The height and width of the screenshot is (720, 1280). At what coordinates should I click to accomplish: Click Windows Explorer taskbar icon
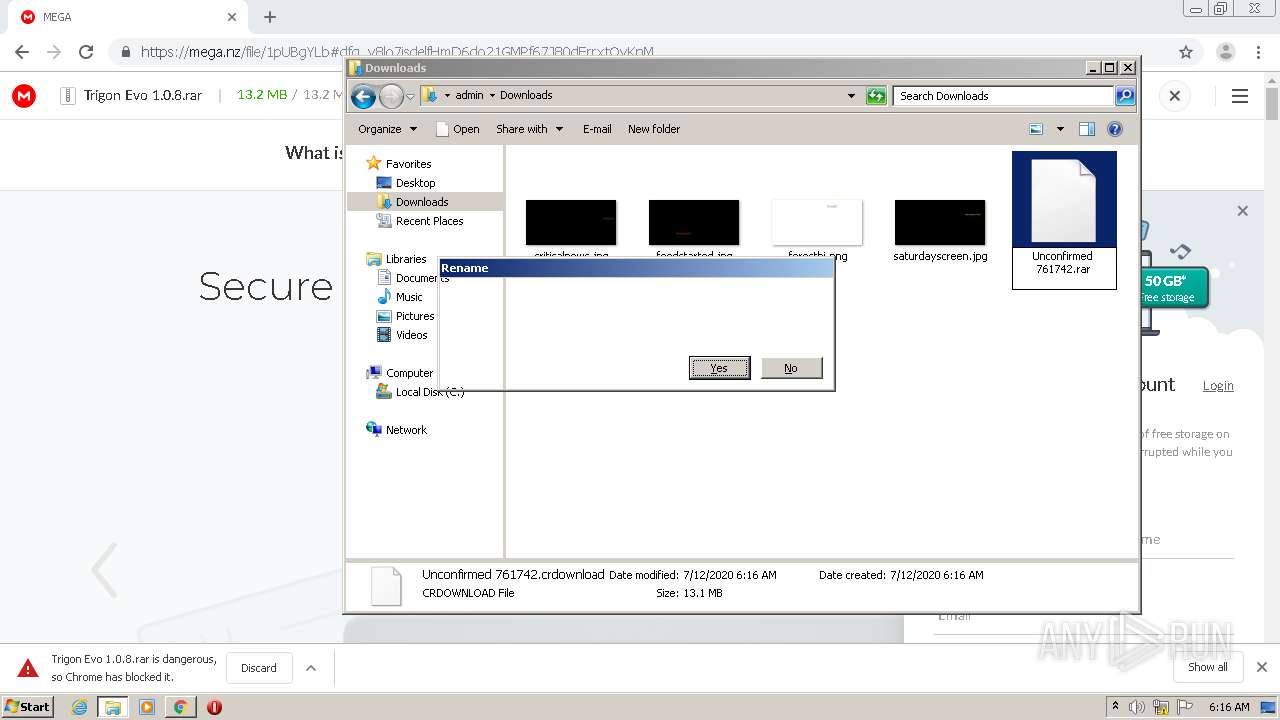click(x=113, y=707)
